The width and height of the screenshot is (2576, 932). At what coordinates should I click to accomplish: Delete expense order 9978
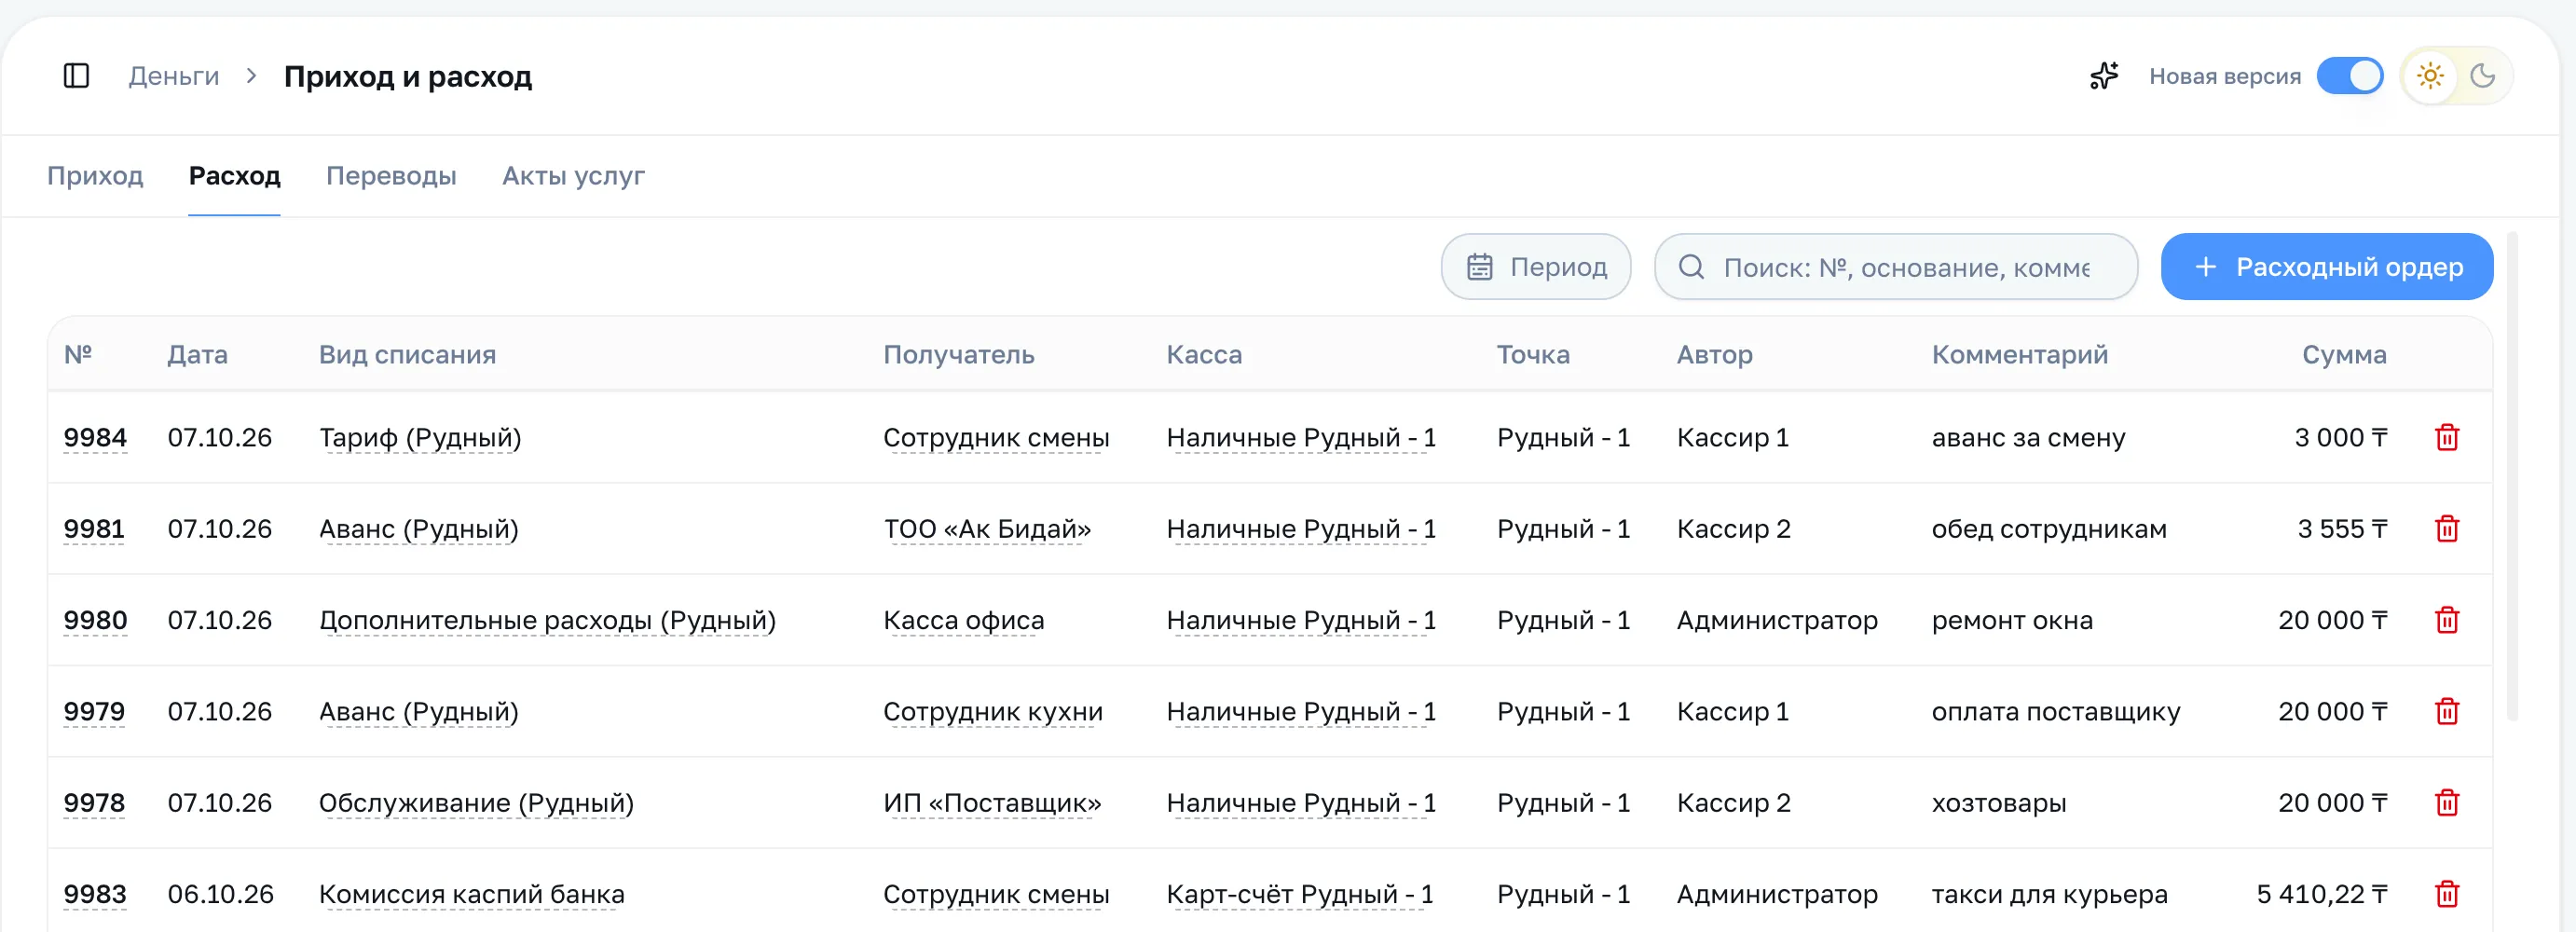tap(2446, 803)
